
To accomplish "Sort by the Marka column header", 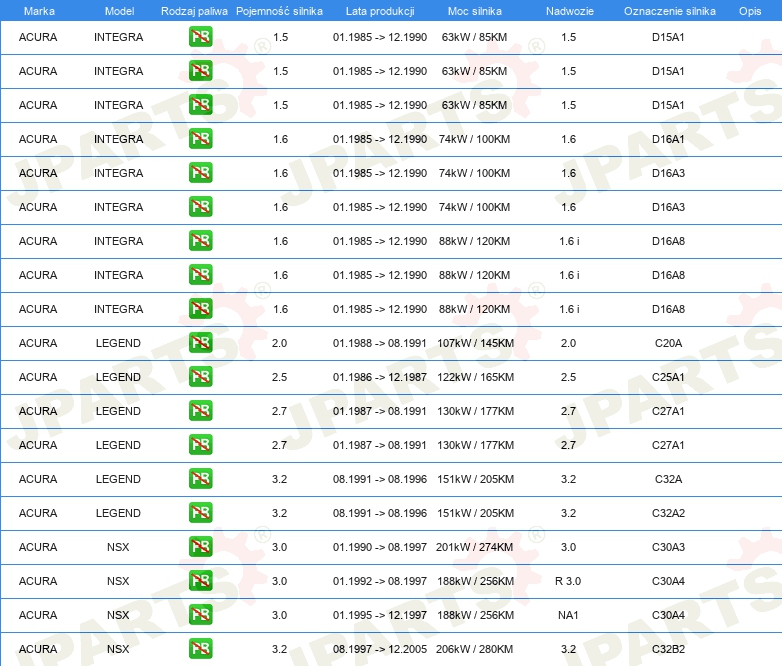I will click(x=39, y=11).
